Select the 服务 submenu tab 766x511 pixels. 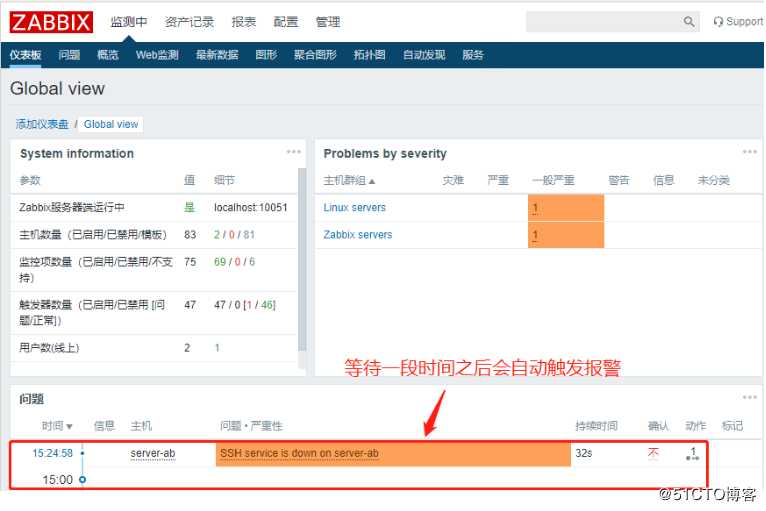pos(473,55)
